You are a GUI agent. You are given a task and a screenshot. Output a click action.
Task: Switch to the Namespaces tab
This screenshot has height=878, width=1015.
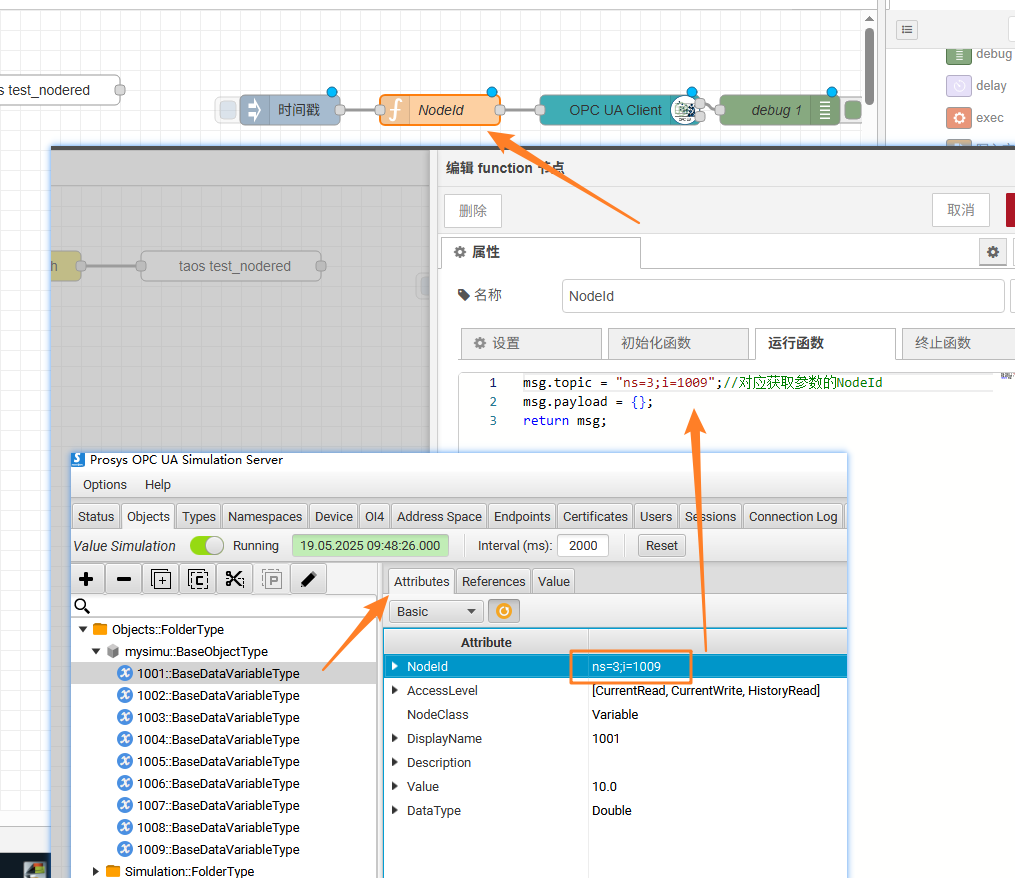click(x=265, y=516)
